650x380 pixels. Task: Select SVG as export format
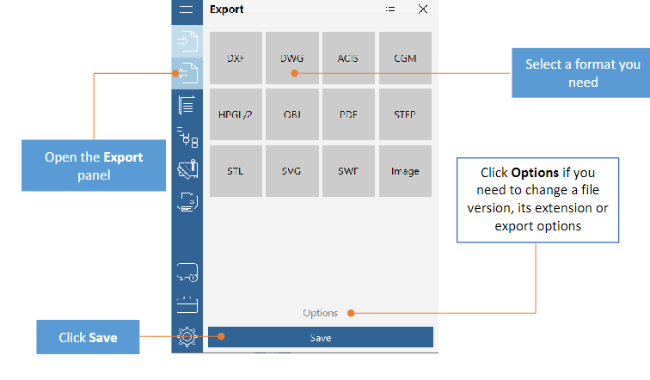click(292, 171)
